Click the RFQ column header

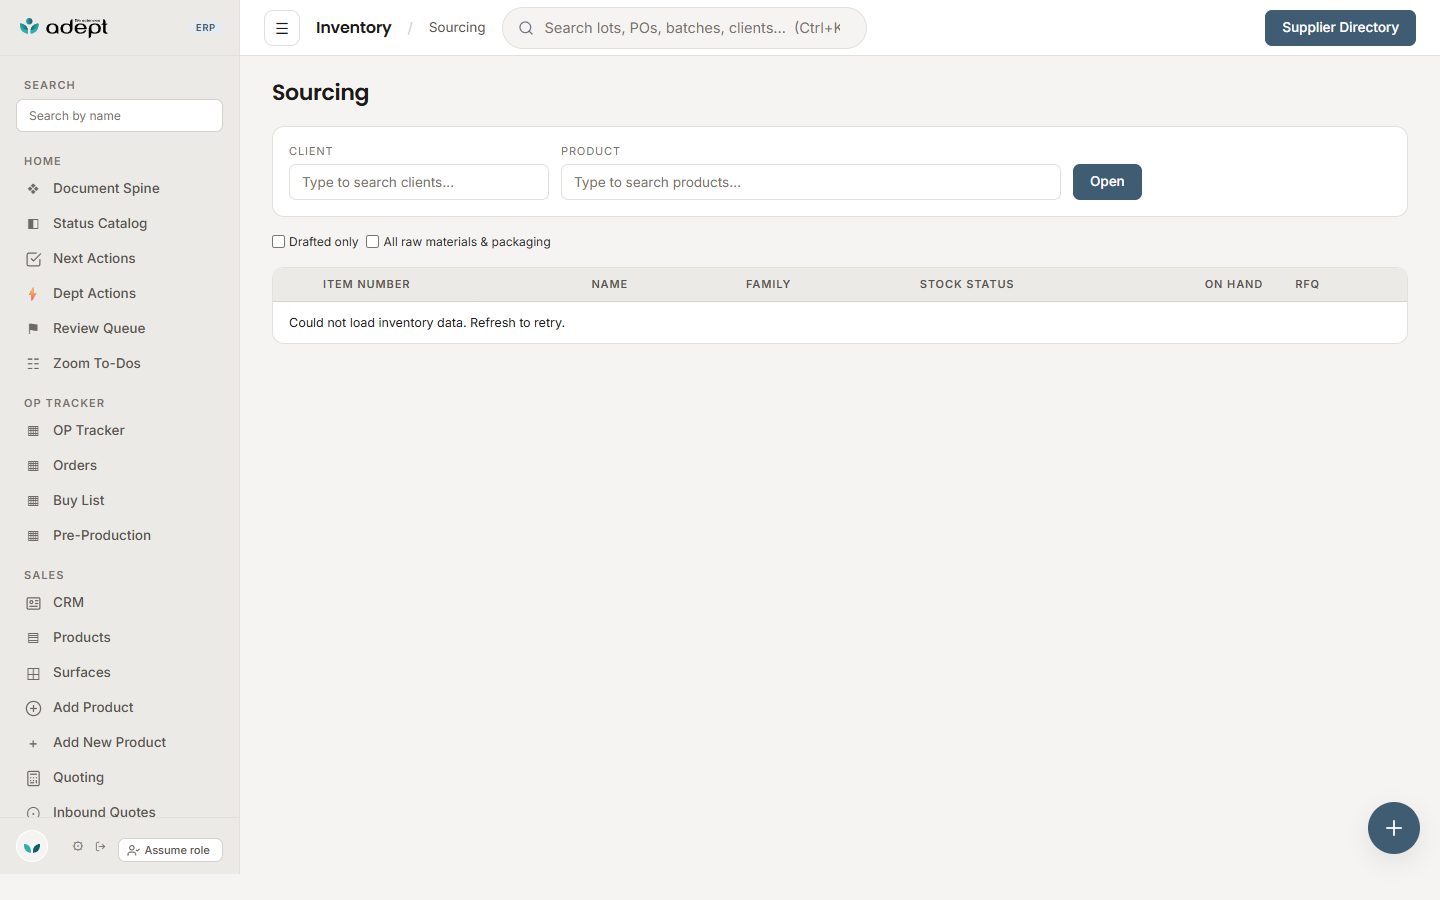[1307, 285]
